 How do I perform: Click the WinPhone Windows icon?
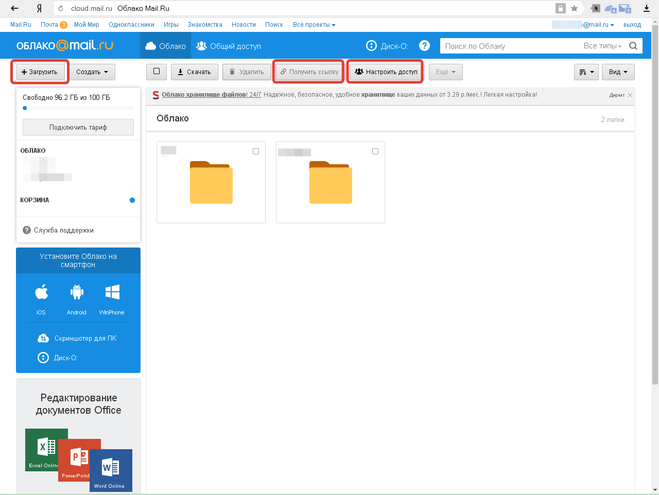point(112,293)
